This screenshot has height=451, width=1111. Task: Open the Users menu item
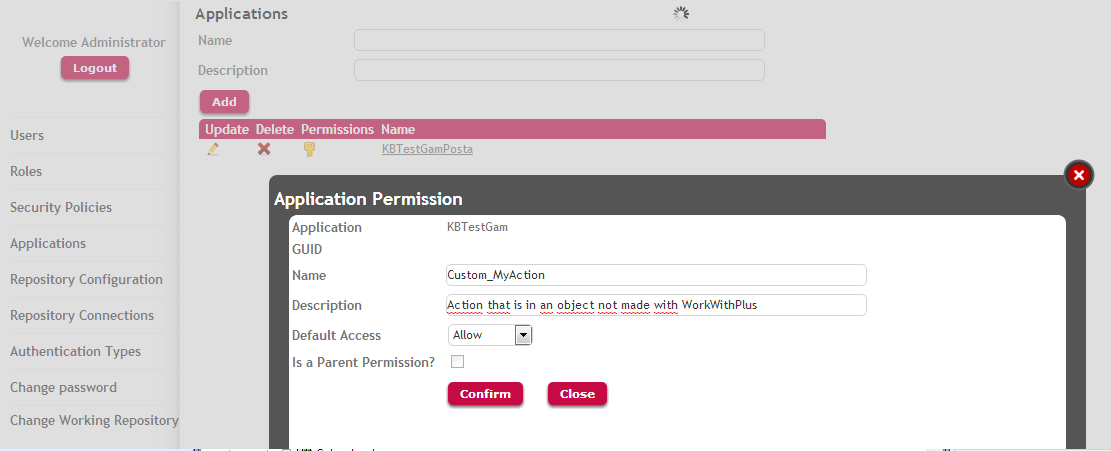27,135
